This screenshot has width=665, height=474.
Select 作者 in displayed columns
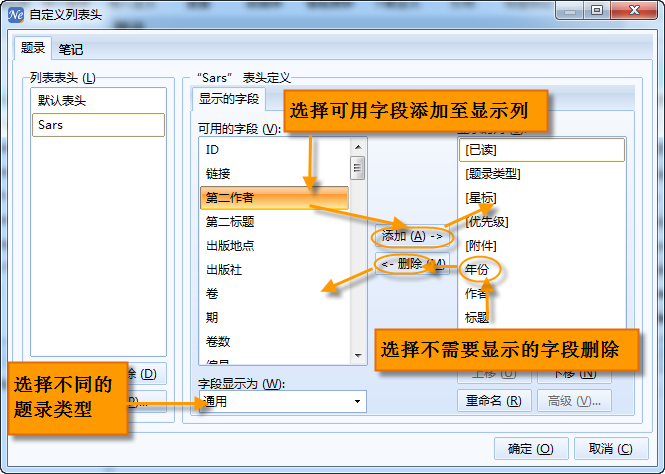(x=542, y=293)
